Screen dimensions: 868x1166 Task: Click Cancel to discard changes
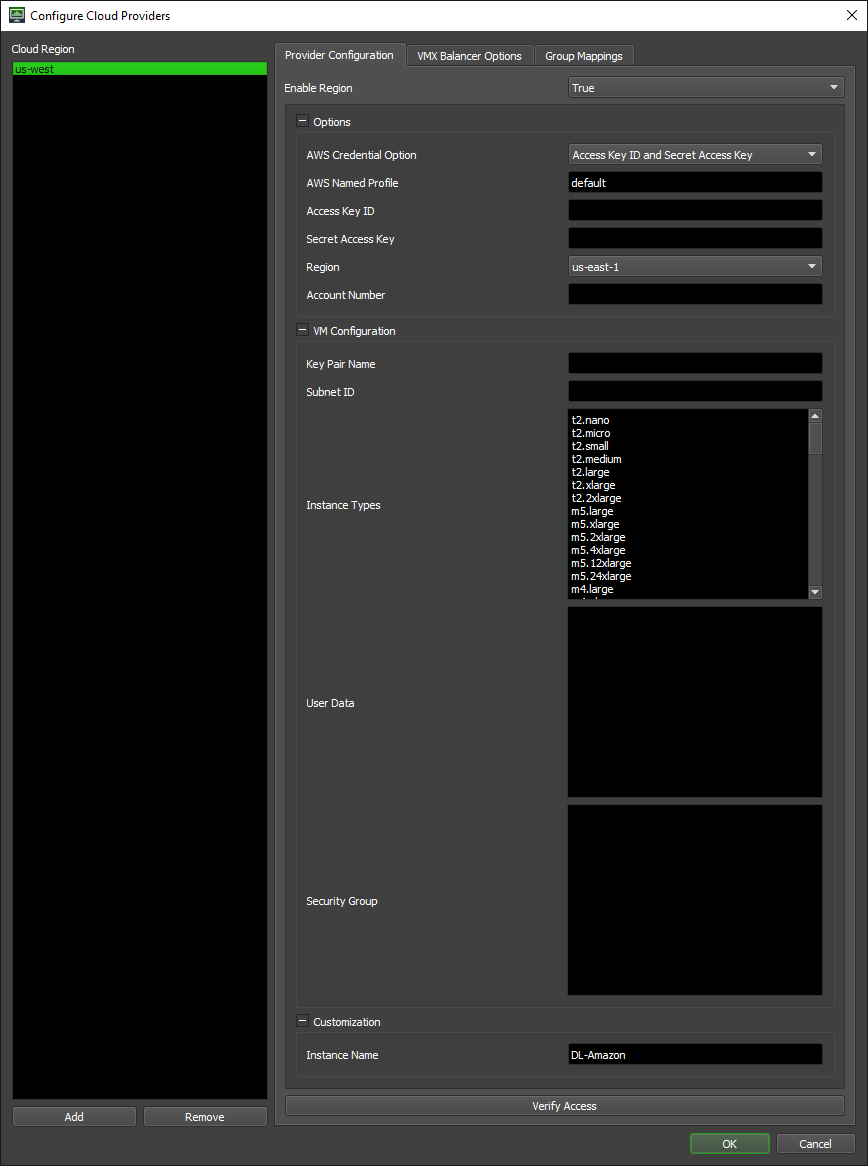pos(815,1144)
